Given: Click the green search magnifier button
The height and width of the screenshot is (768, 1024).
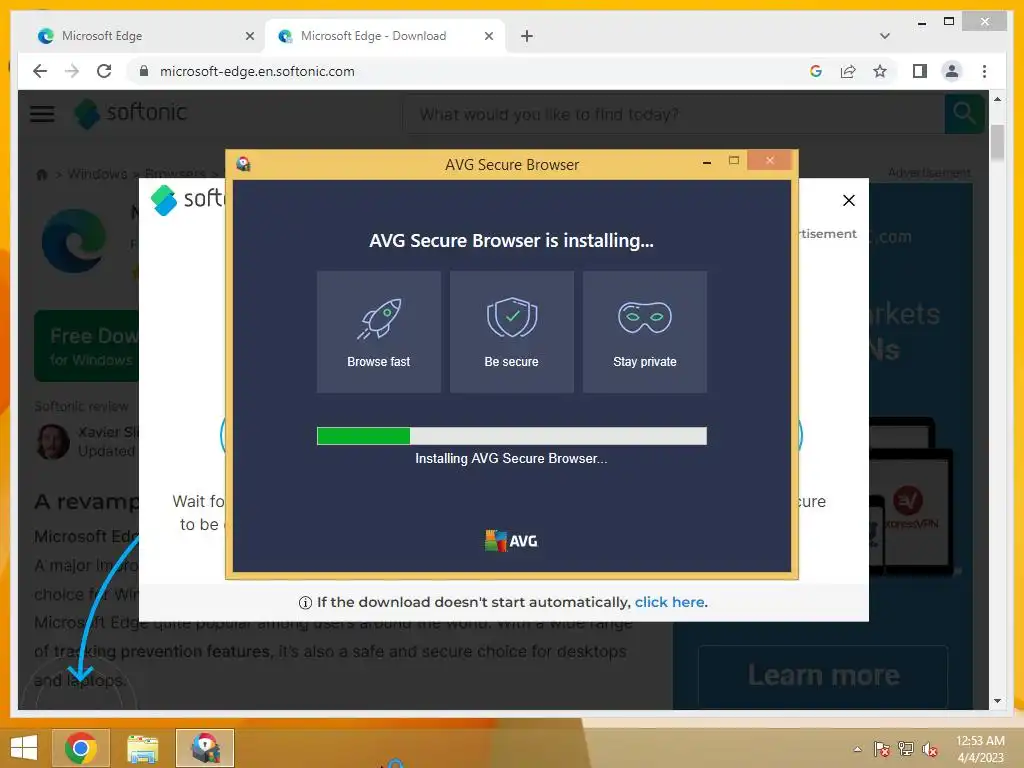Looking at the screenshot, I should click(x=964, y=114).
